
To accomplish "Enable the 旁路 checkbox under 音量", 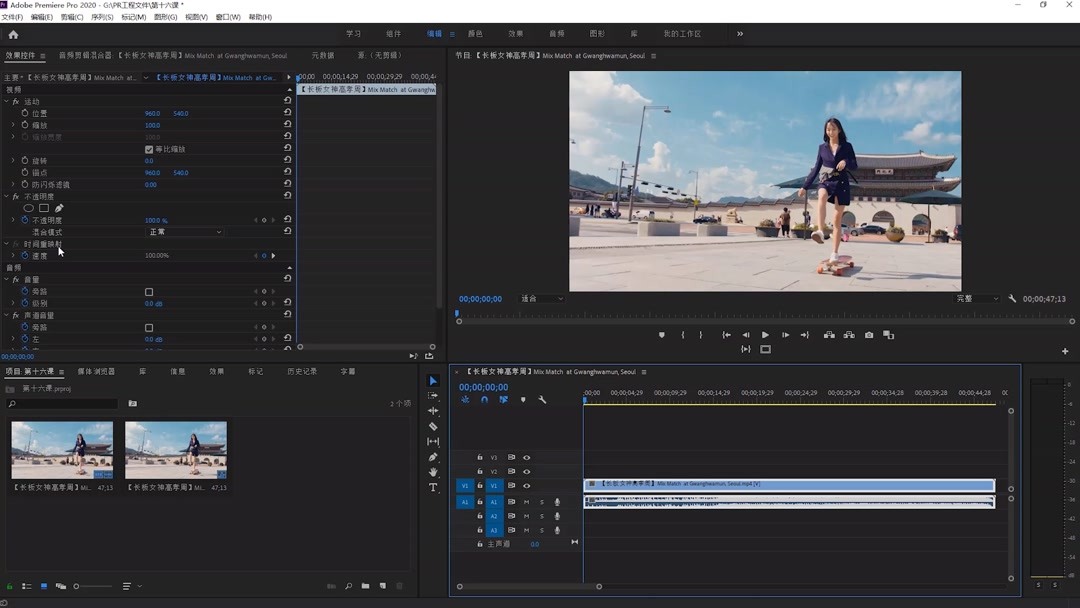I will (x=149, y=292).
